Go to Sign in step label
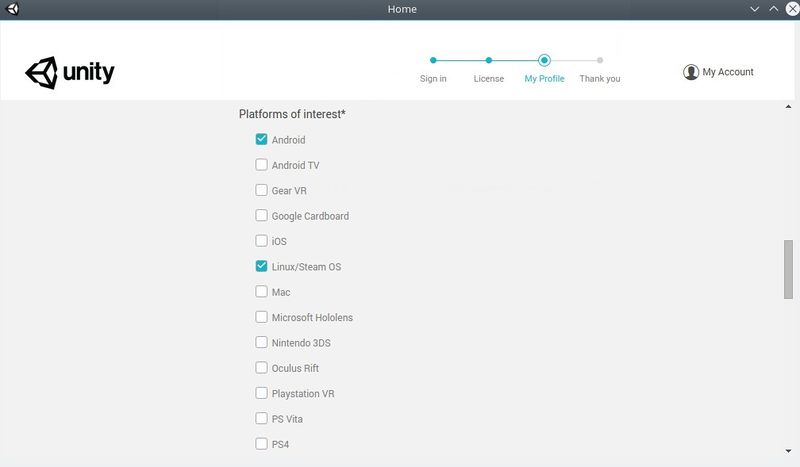 click(x=433, y=79)
